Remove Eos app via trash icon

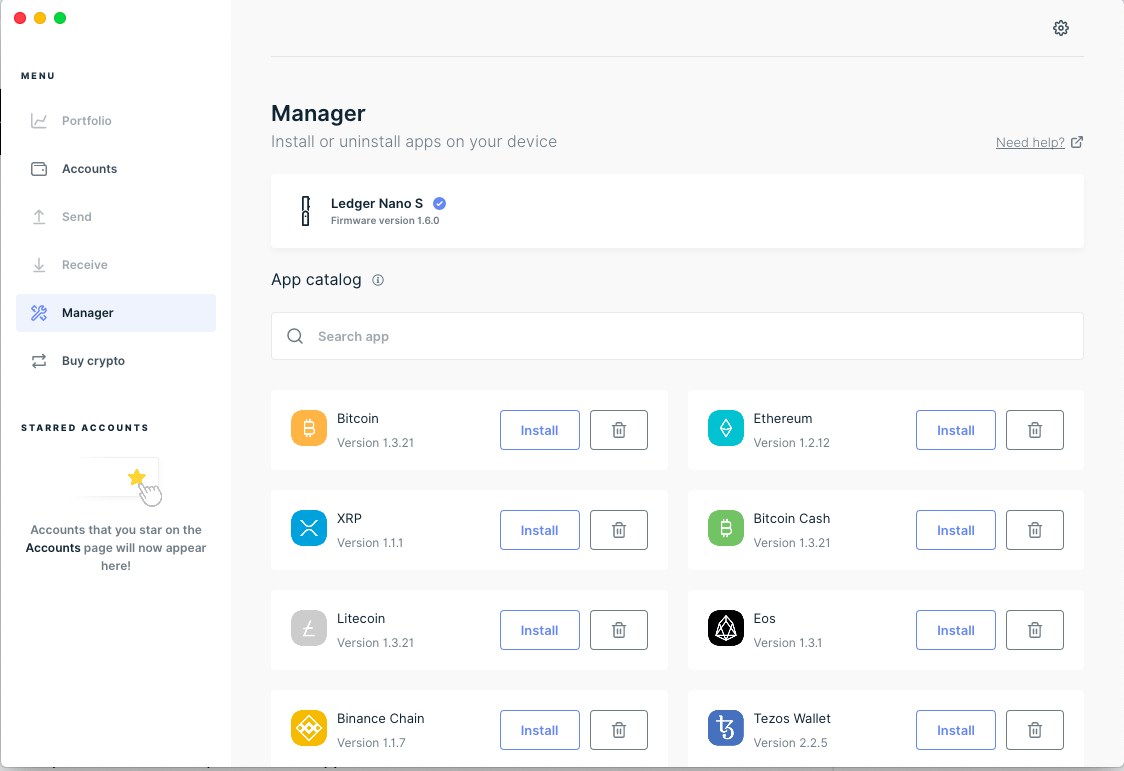click(1035, 630)
